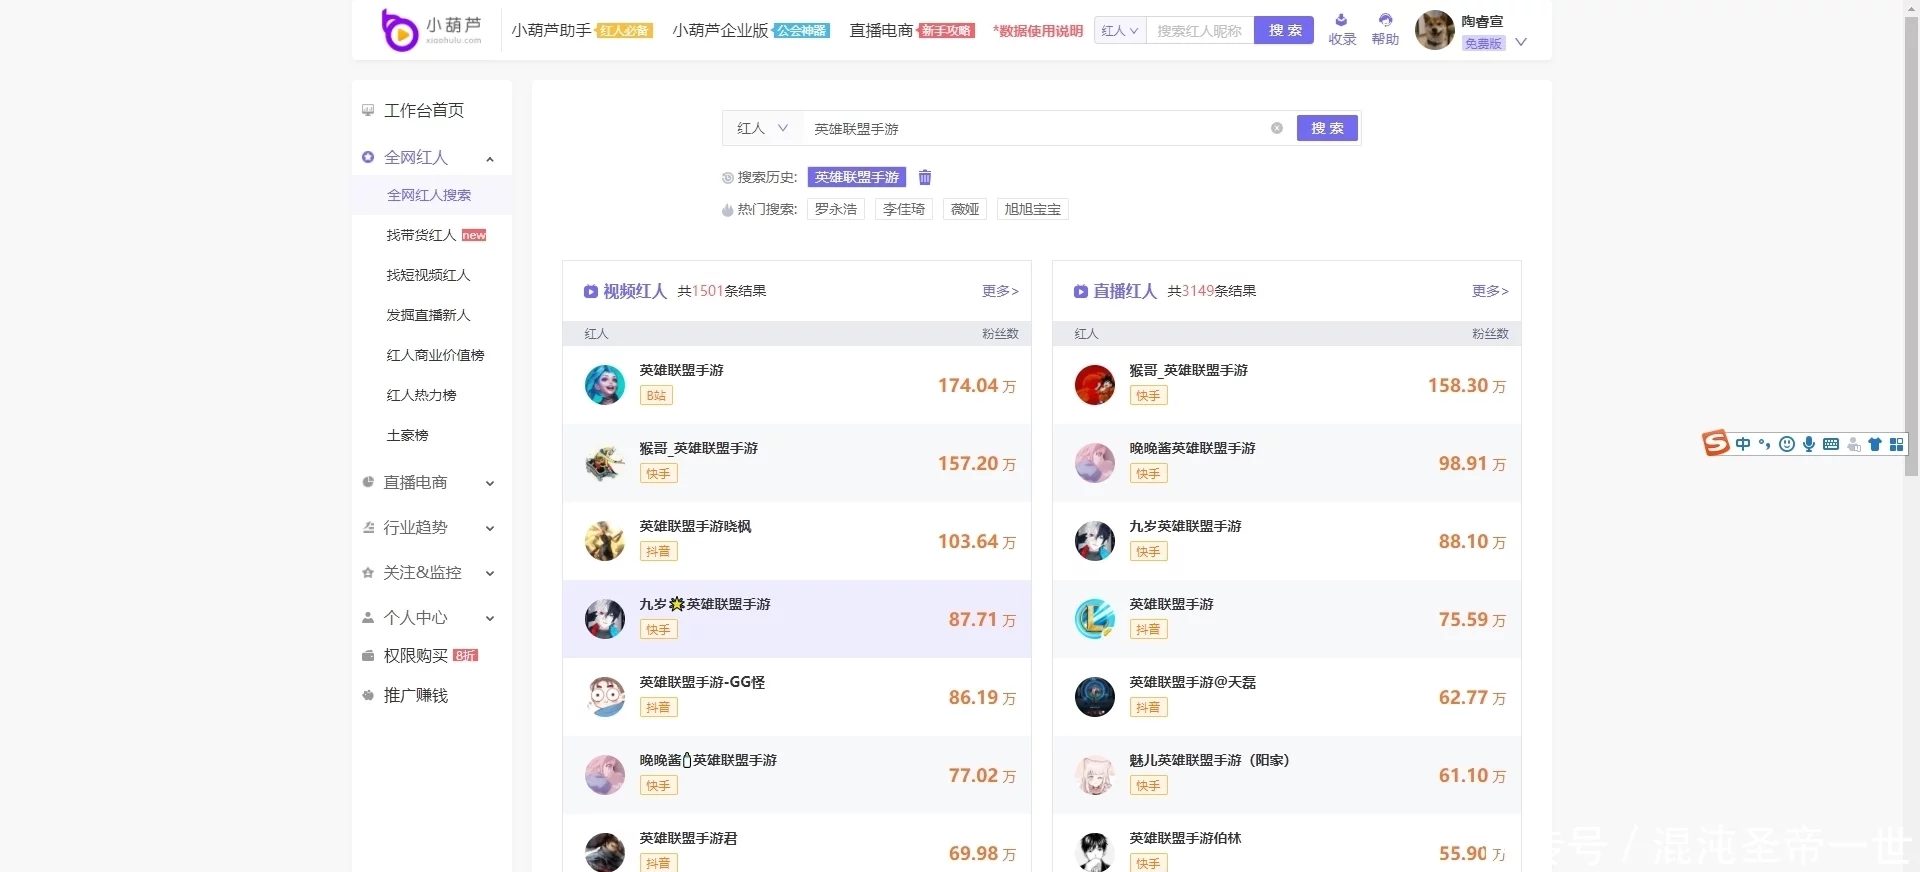
Task: Click hot search tag 罗永浩
Action: pos(836,209)
